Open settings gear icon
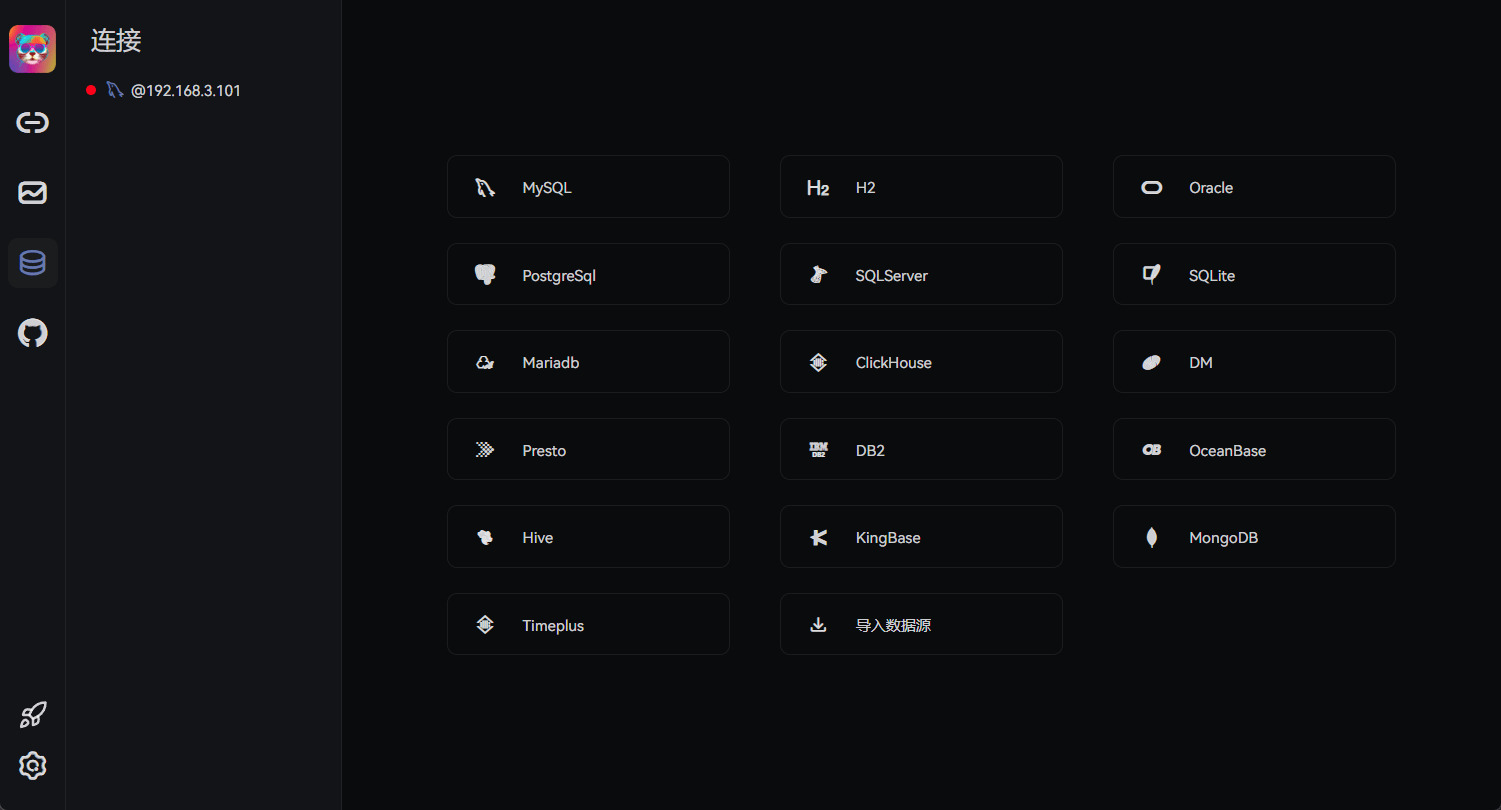Viewport: 1501px width, 810px height. pyautogui.click(x=32, y=766)
